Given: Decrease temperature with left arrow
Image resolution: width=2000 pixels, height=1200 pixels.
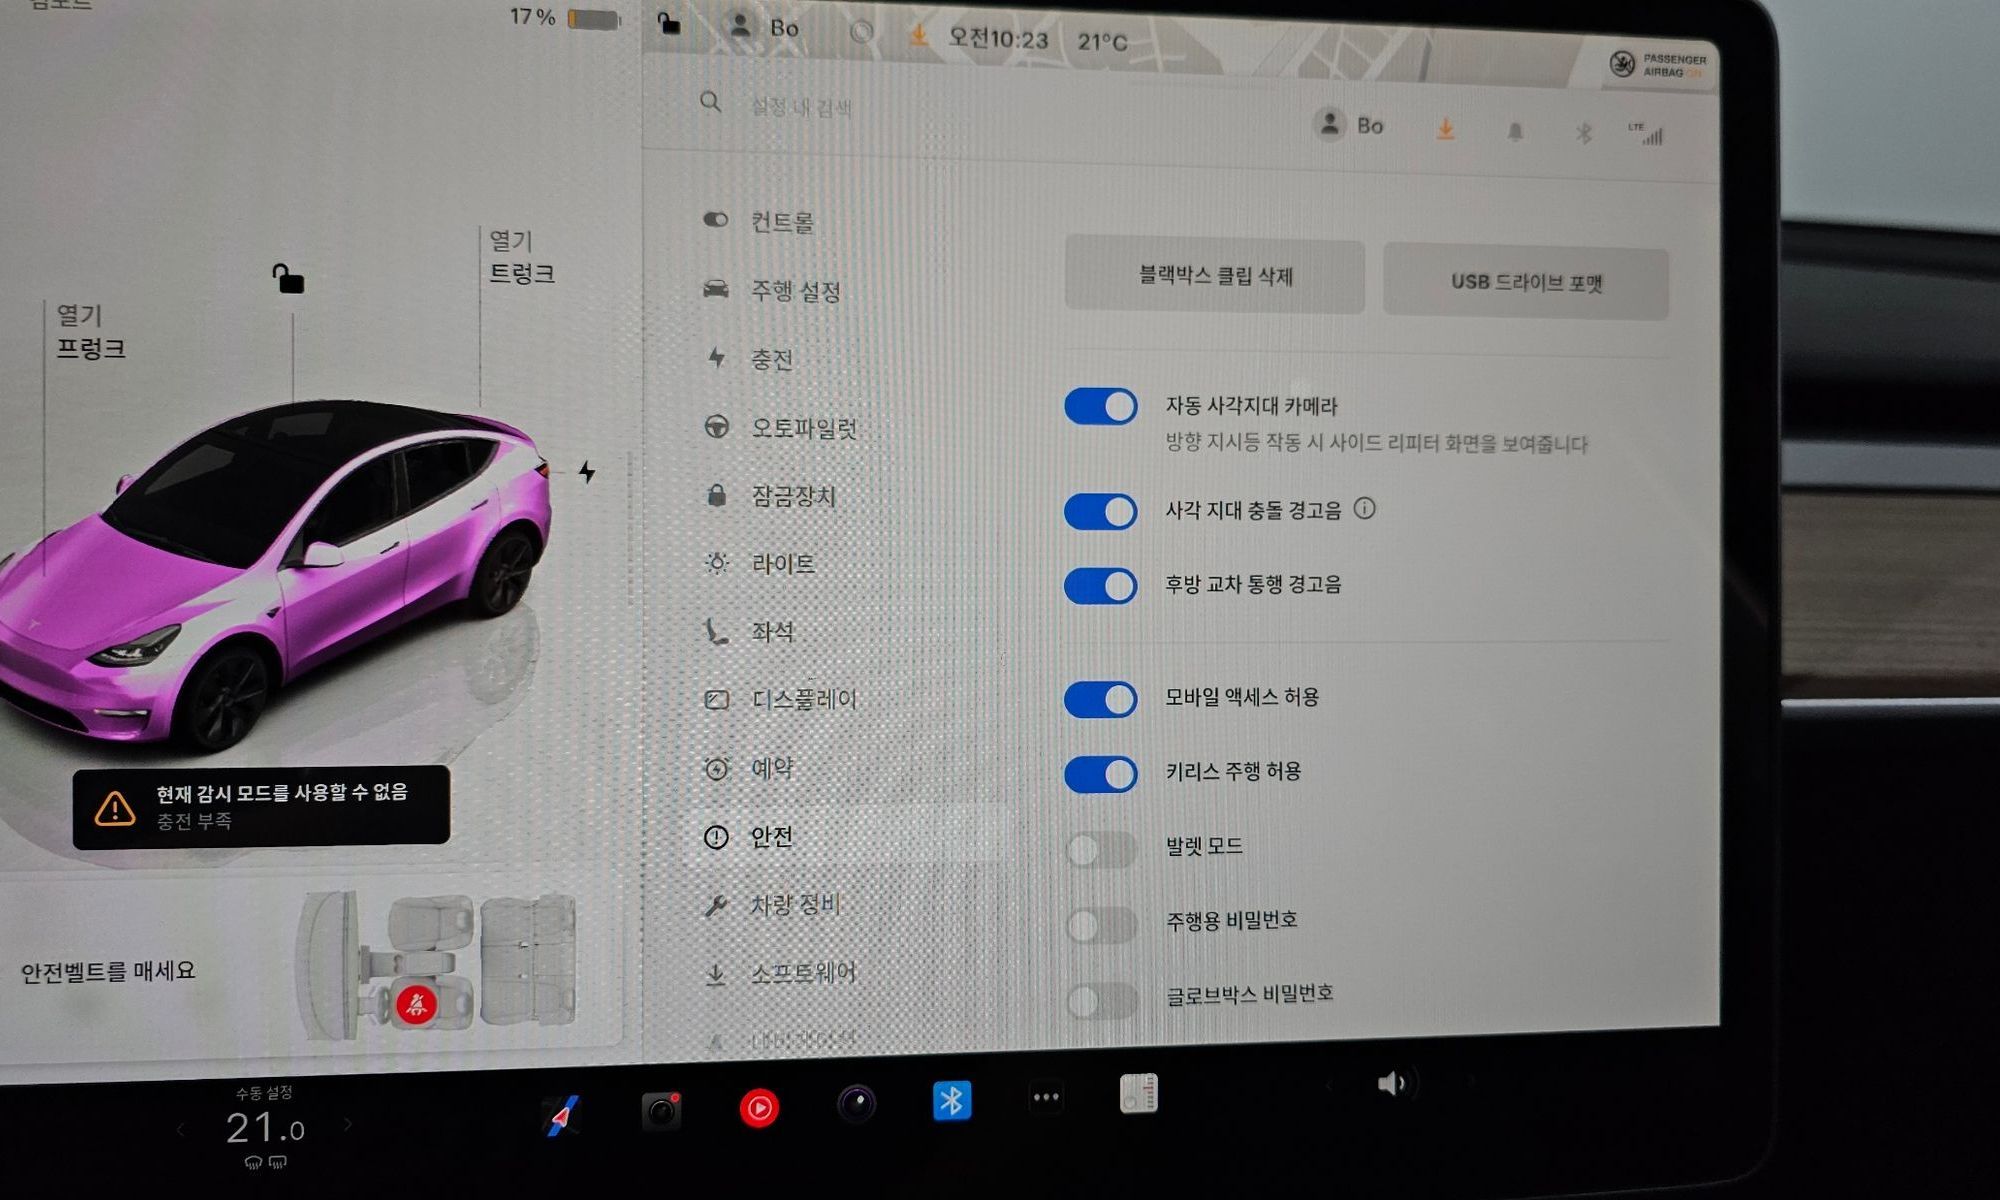Looking at the screenshot, I should click(x=181, y=1130).
